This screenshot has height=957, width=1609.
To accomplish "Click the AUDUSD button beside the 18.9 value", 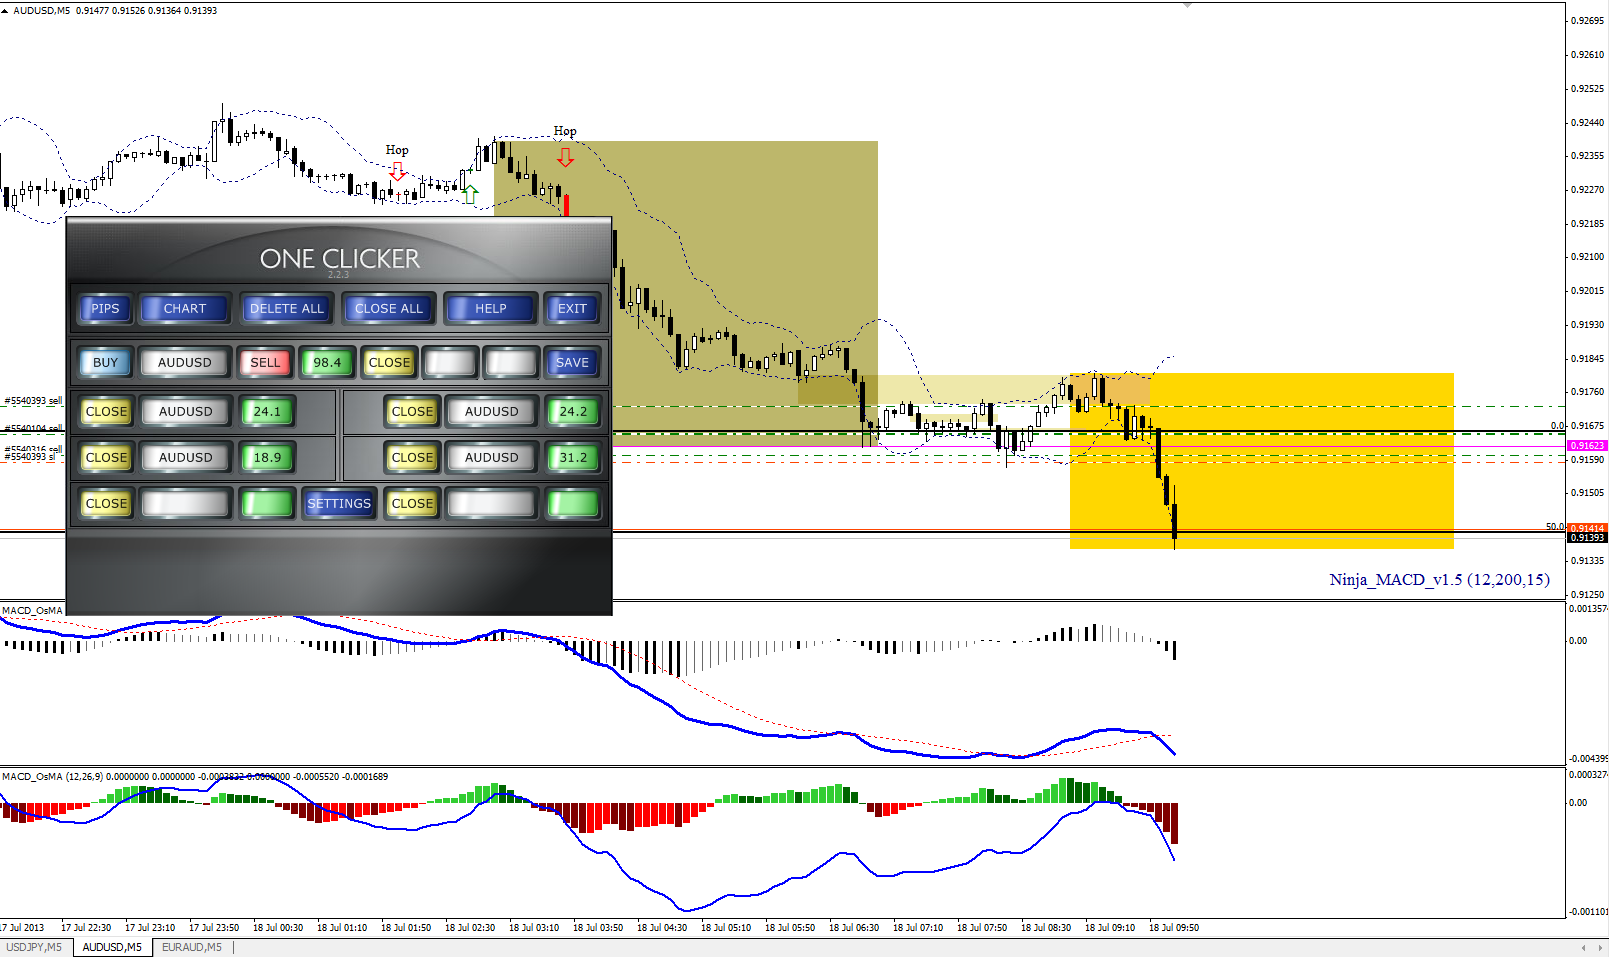I will click(x=186, y=458).
